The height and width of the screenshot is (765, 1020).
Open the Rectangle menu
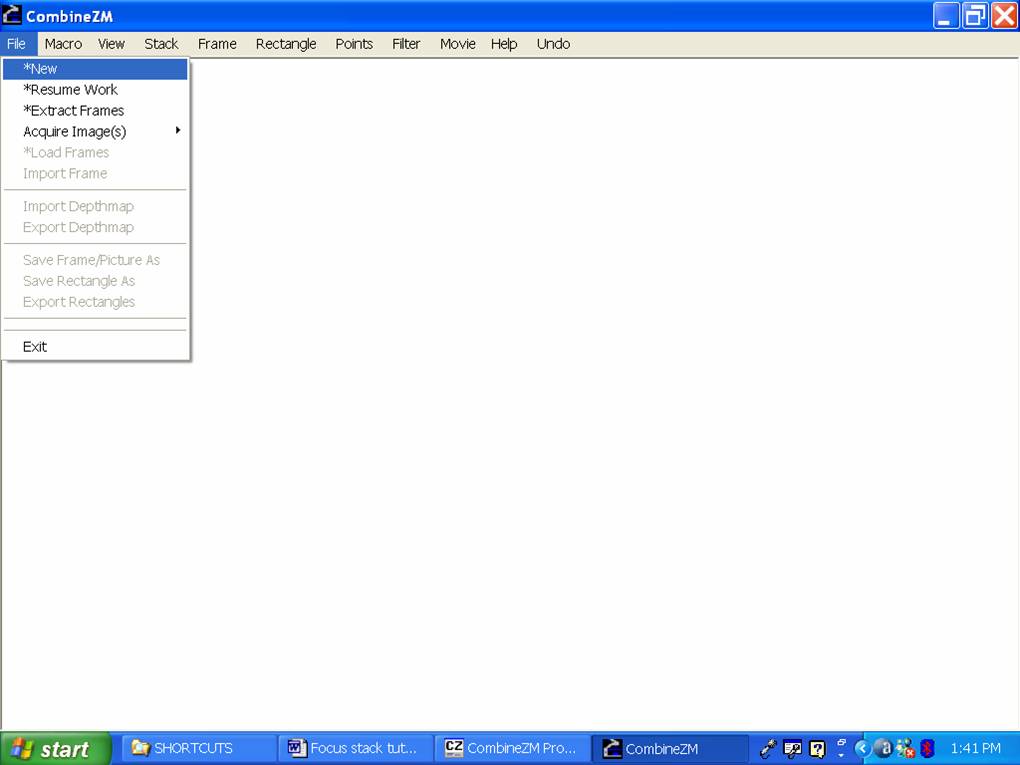(286, 44)
